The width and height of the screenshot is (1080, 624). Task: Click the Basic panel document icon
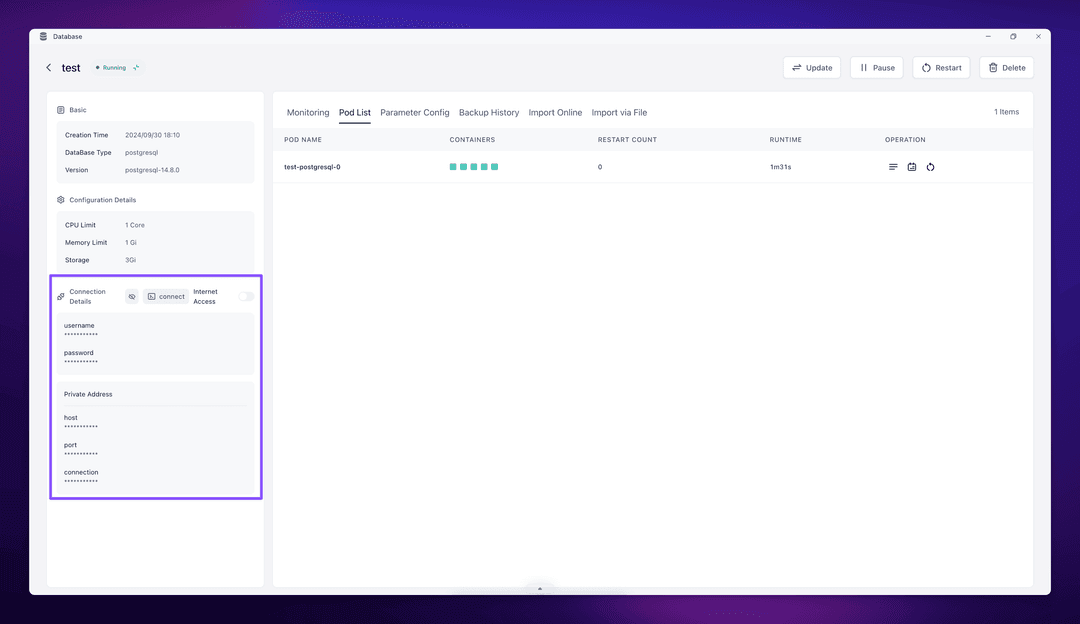pyautogui.click(x=60, y=110)
